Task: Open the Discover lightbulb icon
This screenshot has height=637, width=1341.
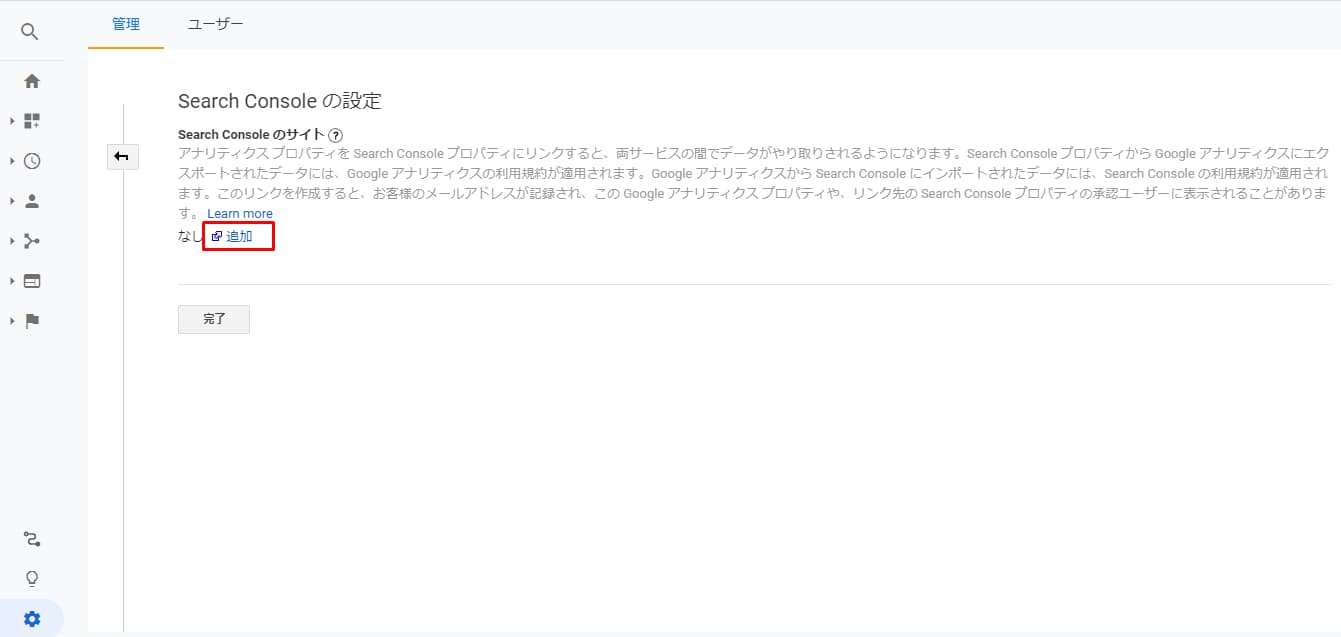Action: coord(32,579)
